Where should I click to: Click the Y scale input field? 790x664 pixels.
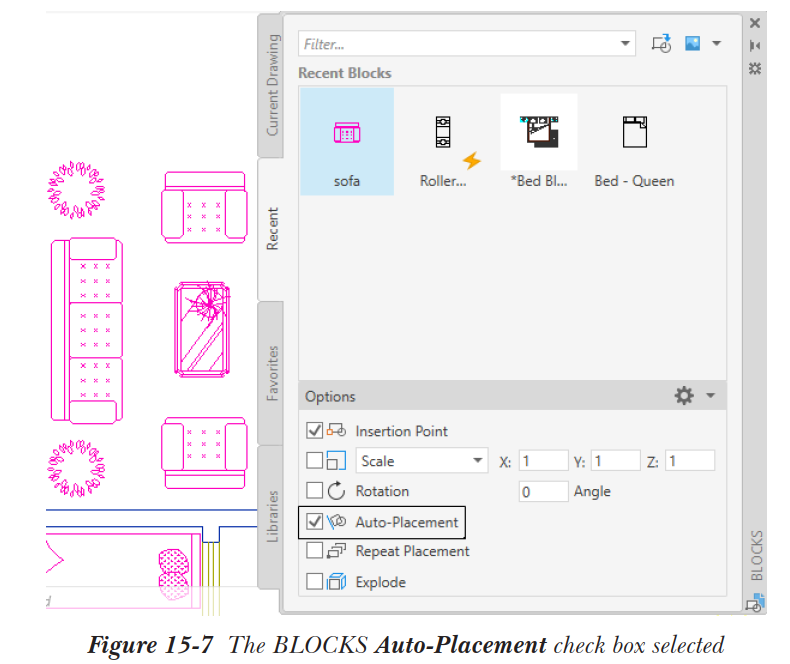click(615, 460)
